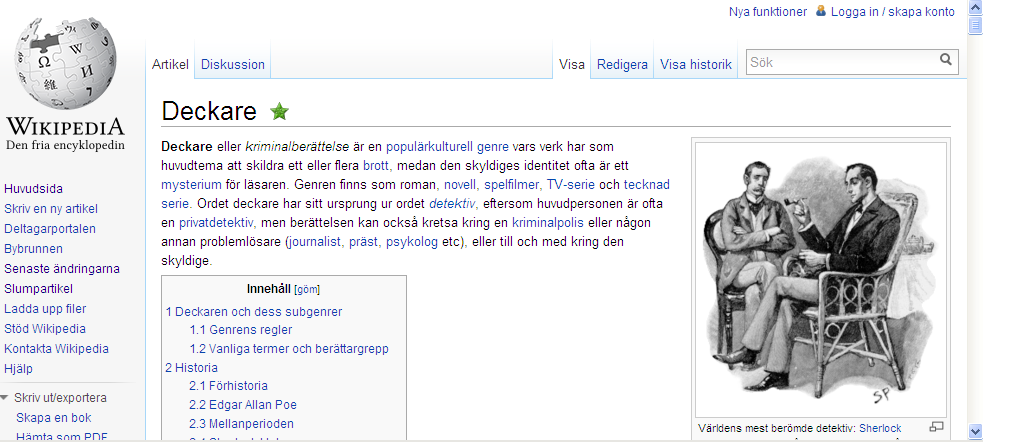This screenshot has height=442, width=1024.
Task: Click the Nya funktioner link
Action: click(x=768, y=12)
